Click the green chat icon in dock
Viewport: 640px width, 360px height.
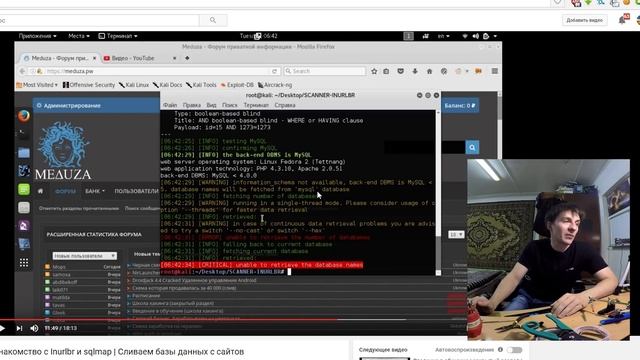[24, 189]
